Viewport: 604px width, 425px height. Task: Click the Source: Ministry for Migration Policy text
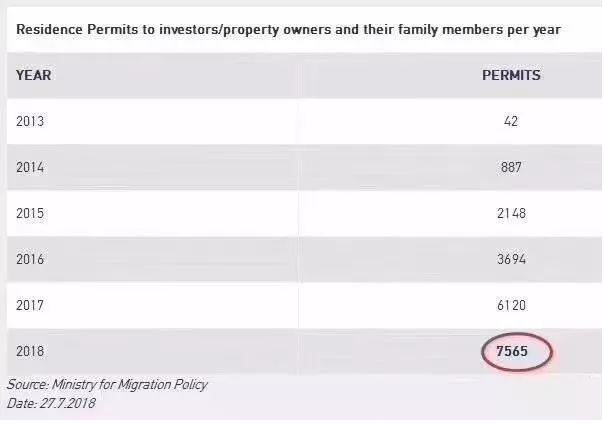click(x=107, y=385)
